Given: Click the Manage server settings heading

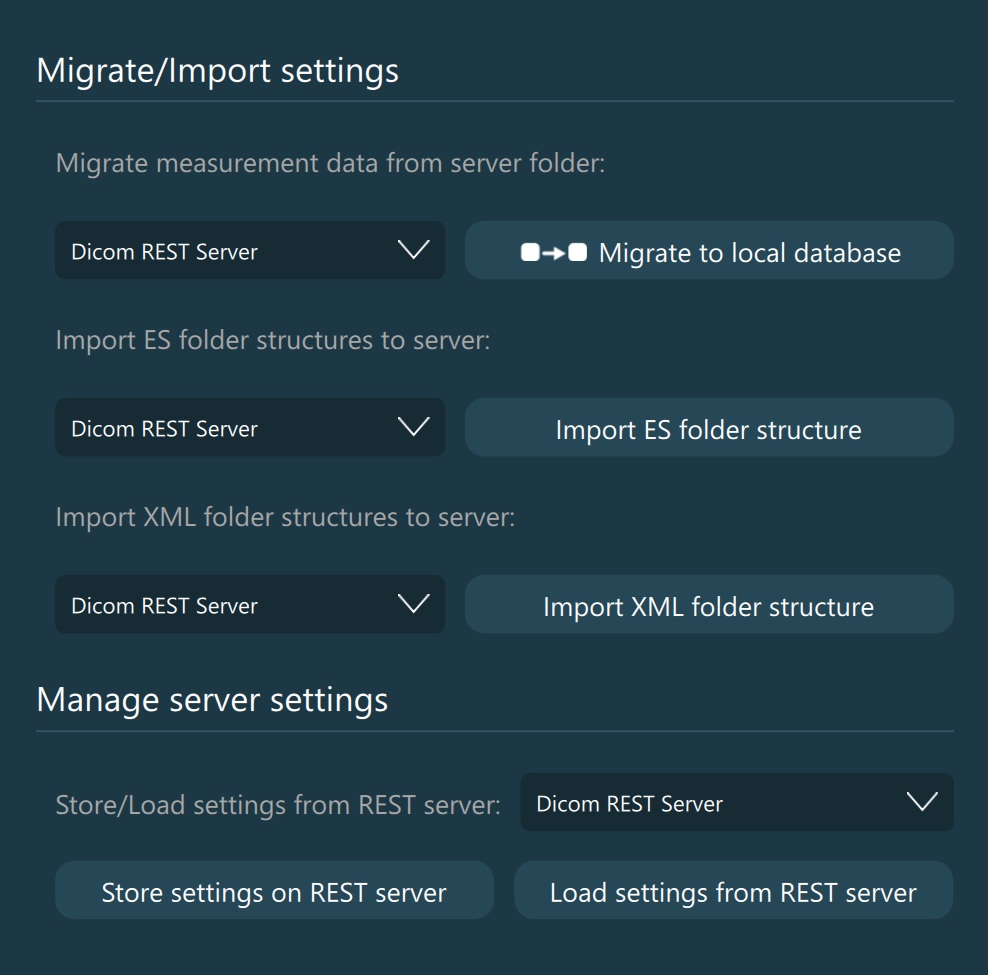Looking at the screenshot, I should pos(212,700).
